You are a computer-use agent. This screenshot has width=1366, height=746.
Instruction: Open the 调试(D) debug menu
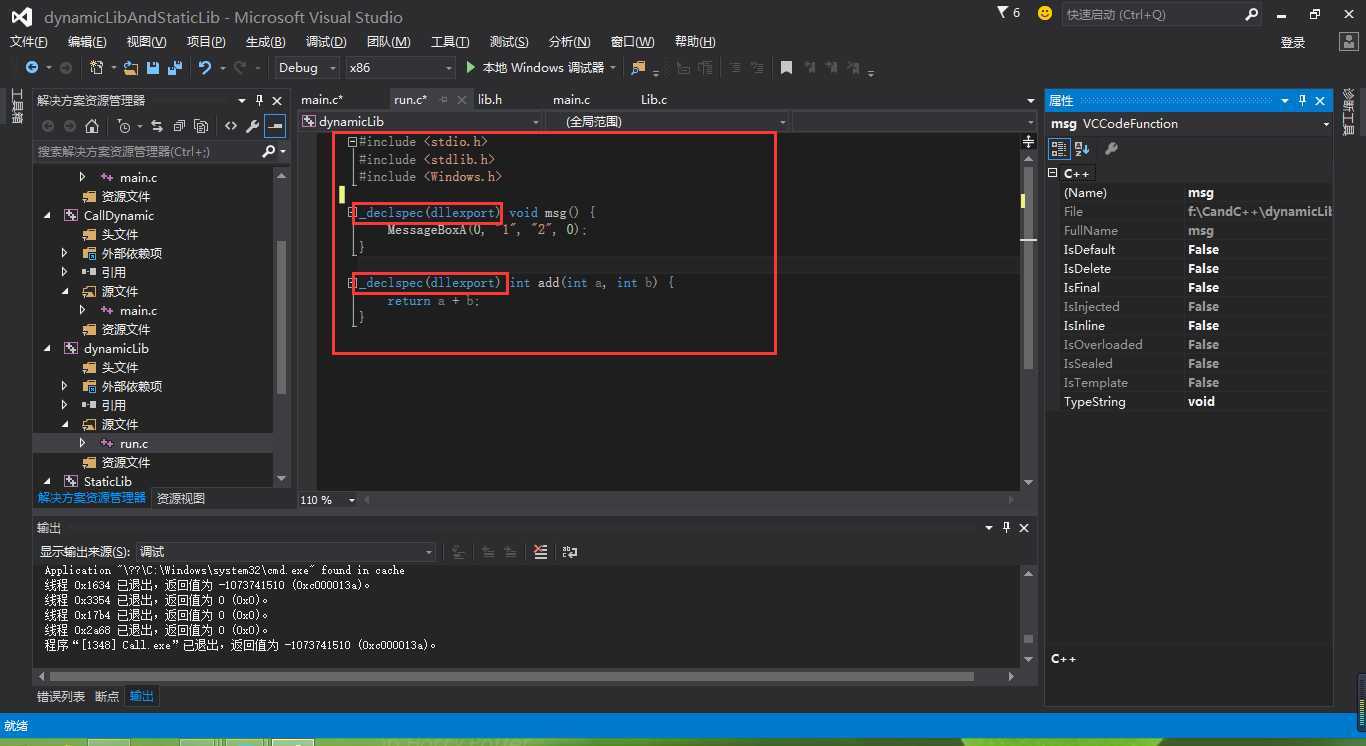pyautogui.click(x=326, y=41)
